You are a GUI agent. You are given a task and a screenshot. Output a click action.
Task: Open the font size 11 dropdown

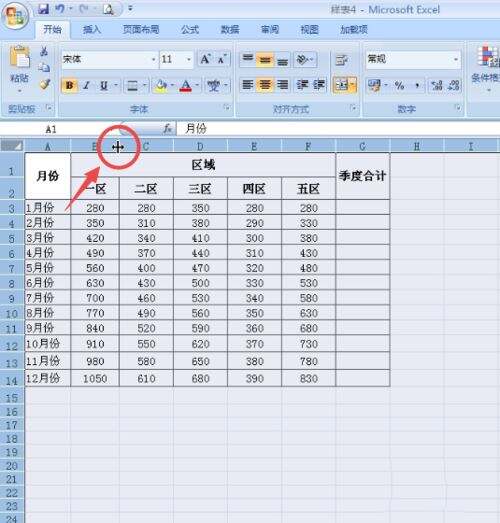pos(189,60)
